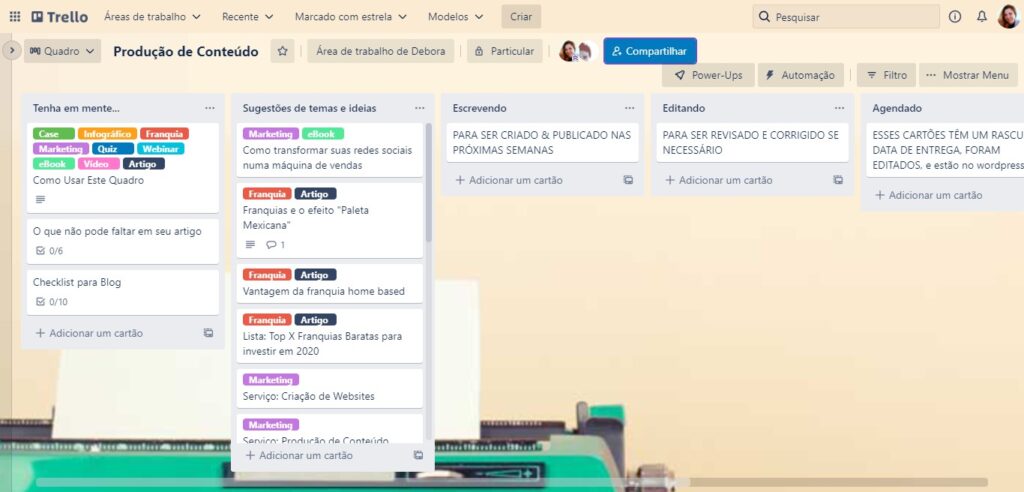Click the Trello logo home link
The width and height of the screenshot is (1024, 492).
pyautogui.click(x=59, y=17)
